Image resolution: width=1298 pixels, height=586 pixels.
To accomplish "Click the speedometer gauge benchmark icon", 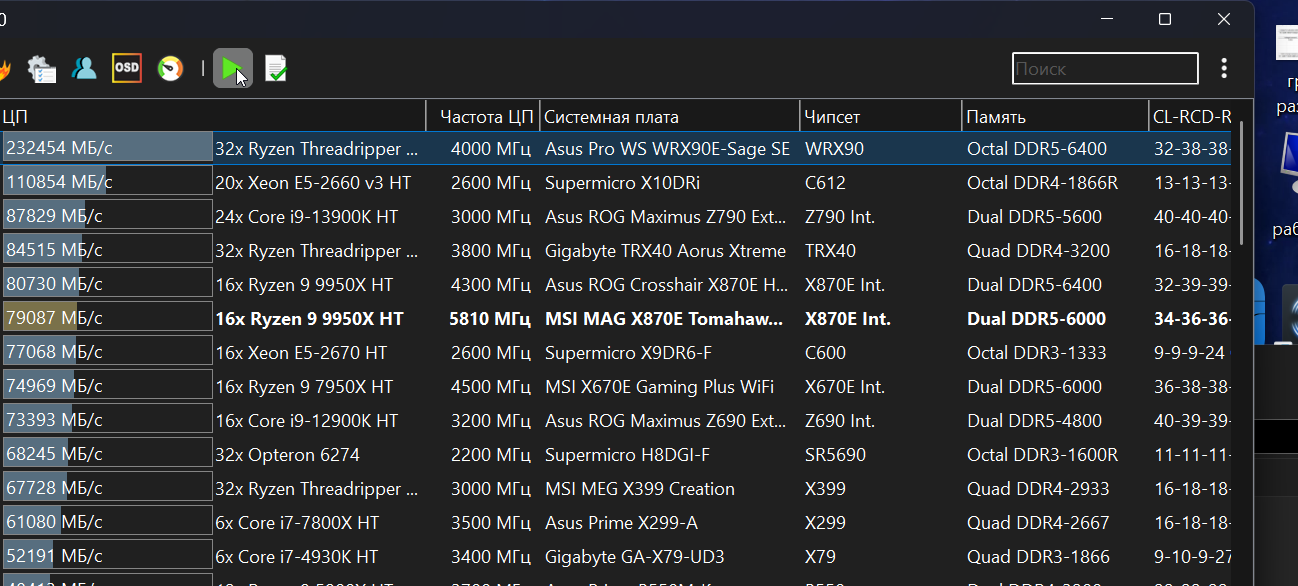I will coord(169,68).
